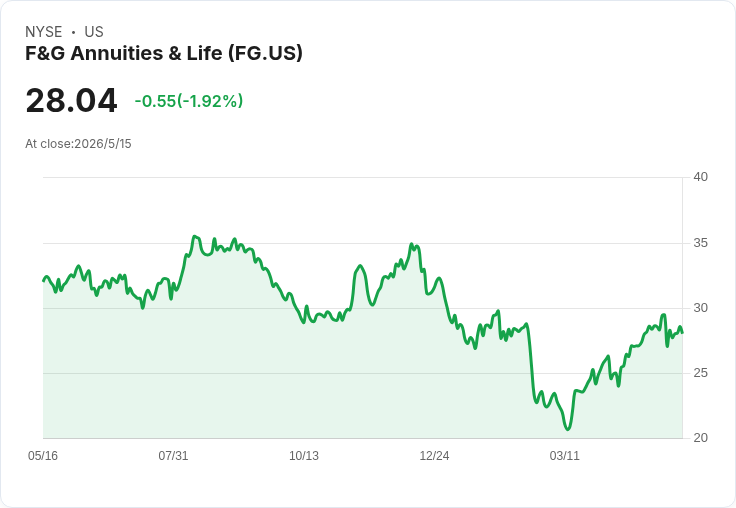Image resolution: width=736 pixels, height=508 pixels.
Task: Click the 30 price axis label
Action: [700, 308]
